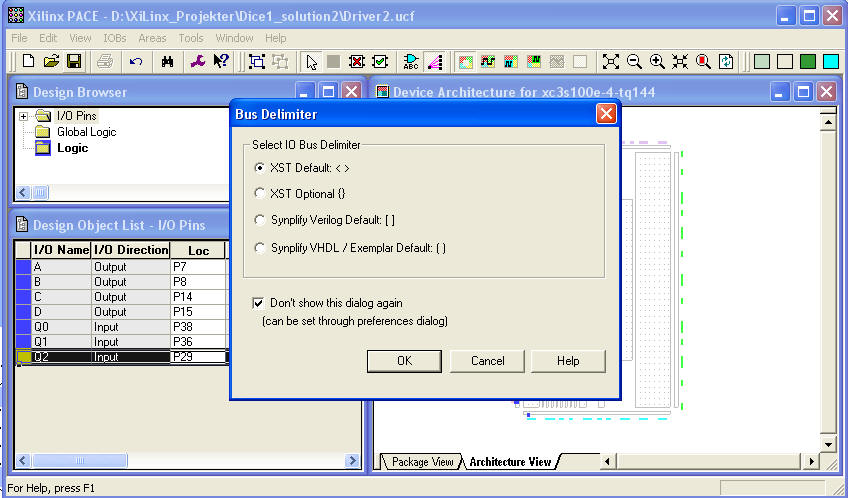Open the Areas menu
The width and height of the screenshot is (848, 498).
[152, 38]
